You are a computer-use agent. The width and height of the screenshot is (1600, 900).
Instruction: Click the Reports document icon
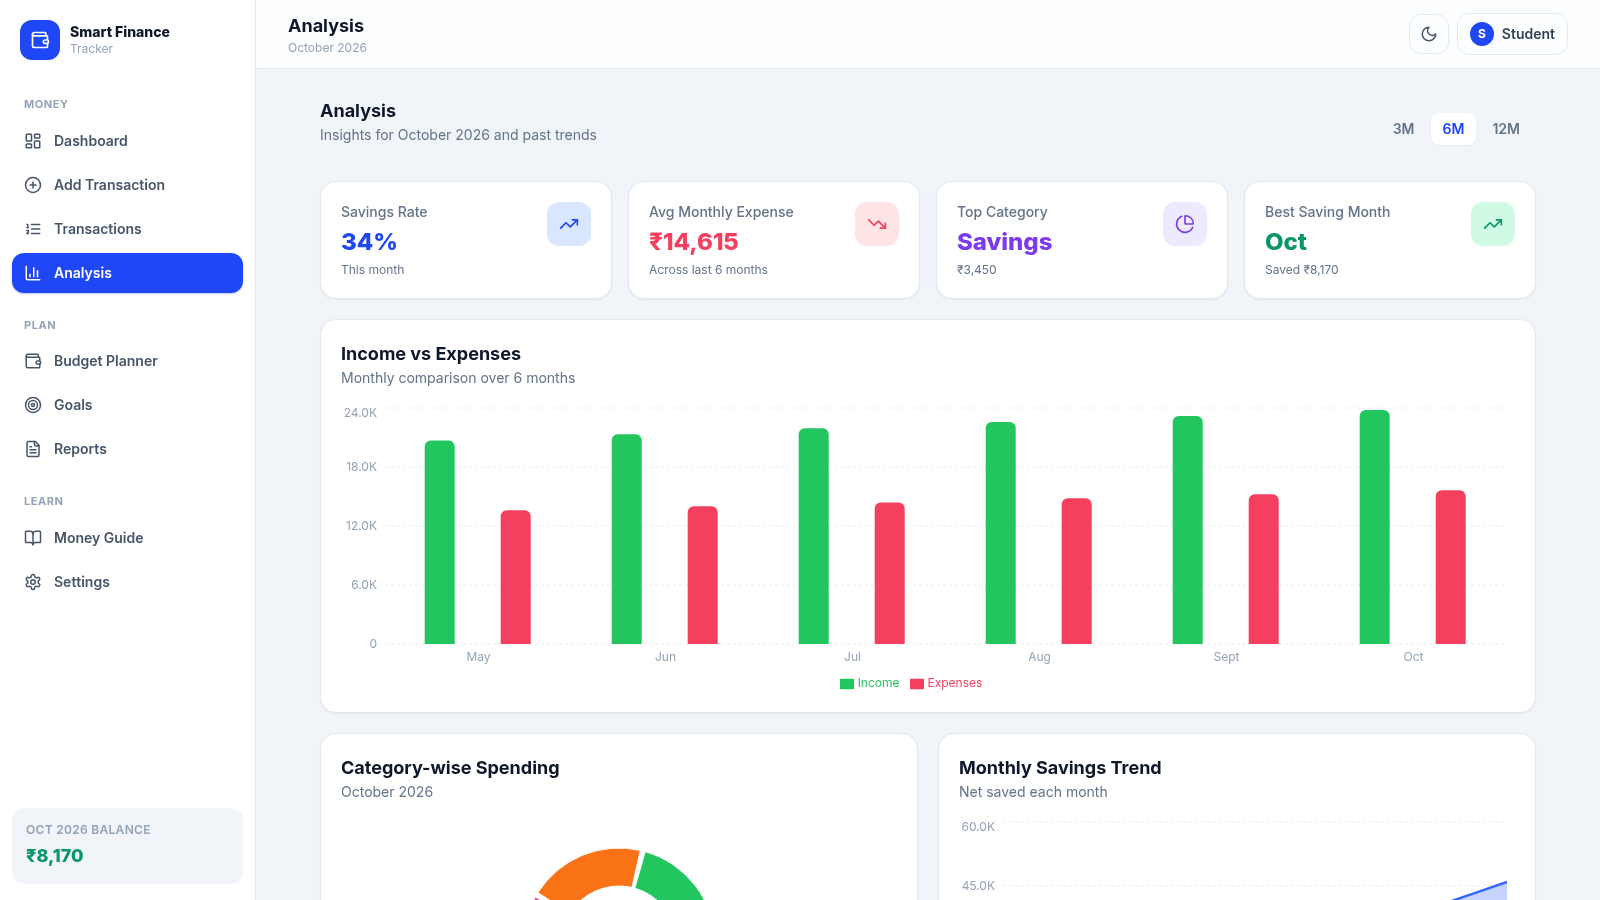click(x=33, y=449)
